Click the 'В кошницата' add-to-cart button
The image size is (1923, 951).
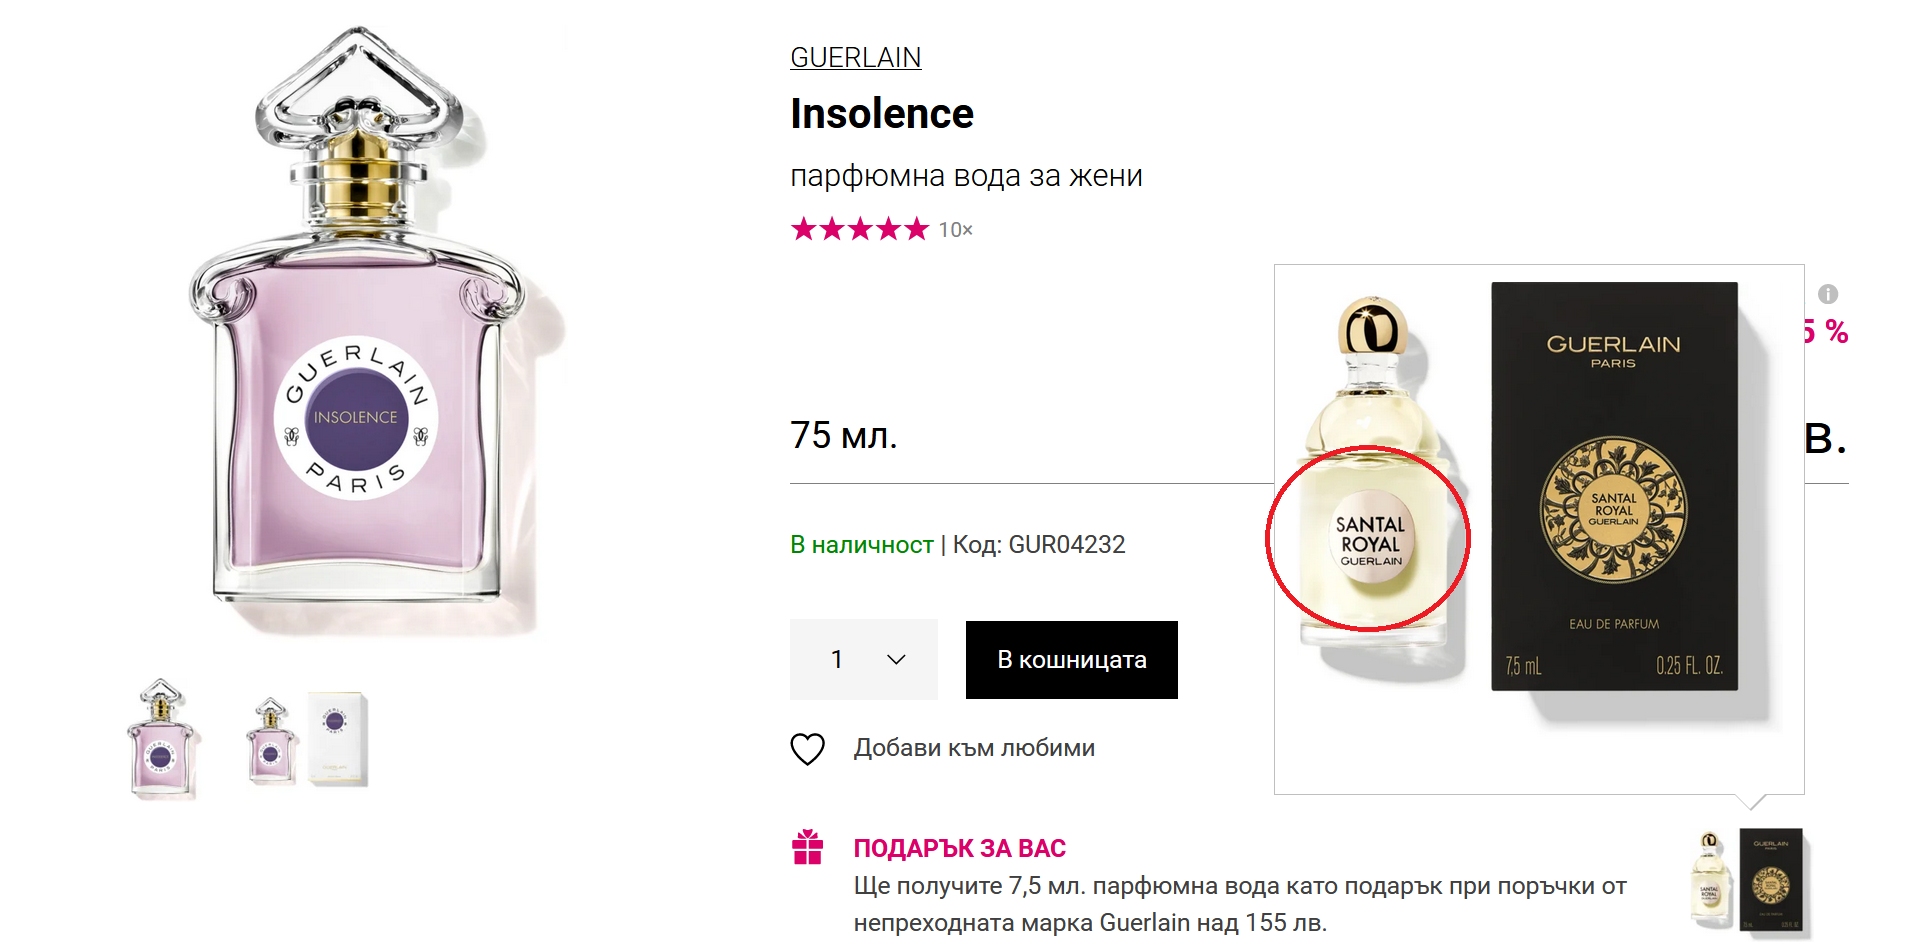[x=1071, y=660]
